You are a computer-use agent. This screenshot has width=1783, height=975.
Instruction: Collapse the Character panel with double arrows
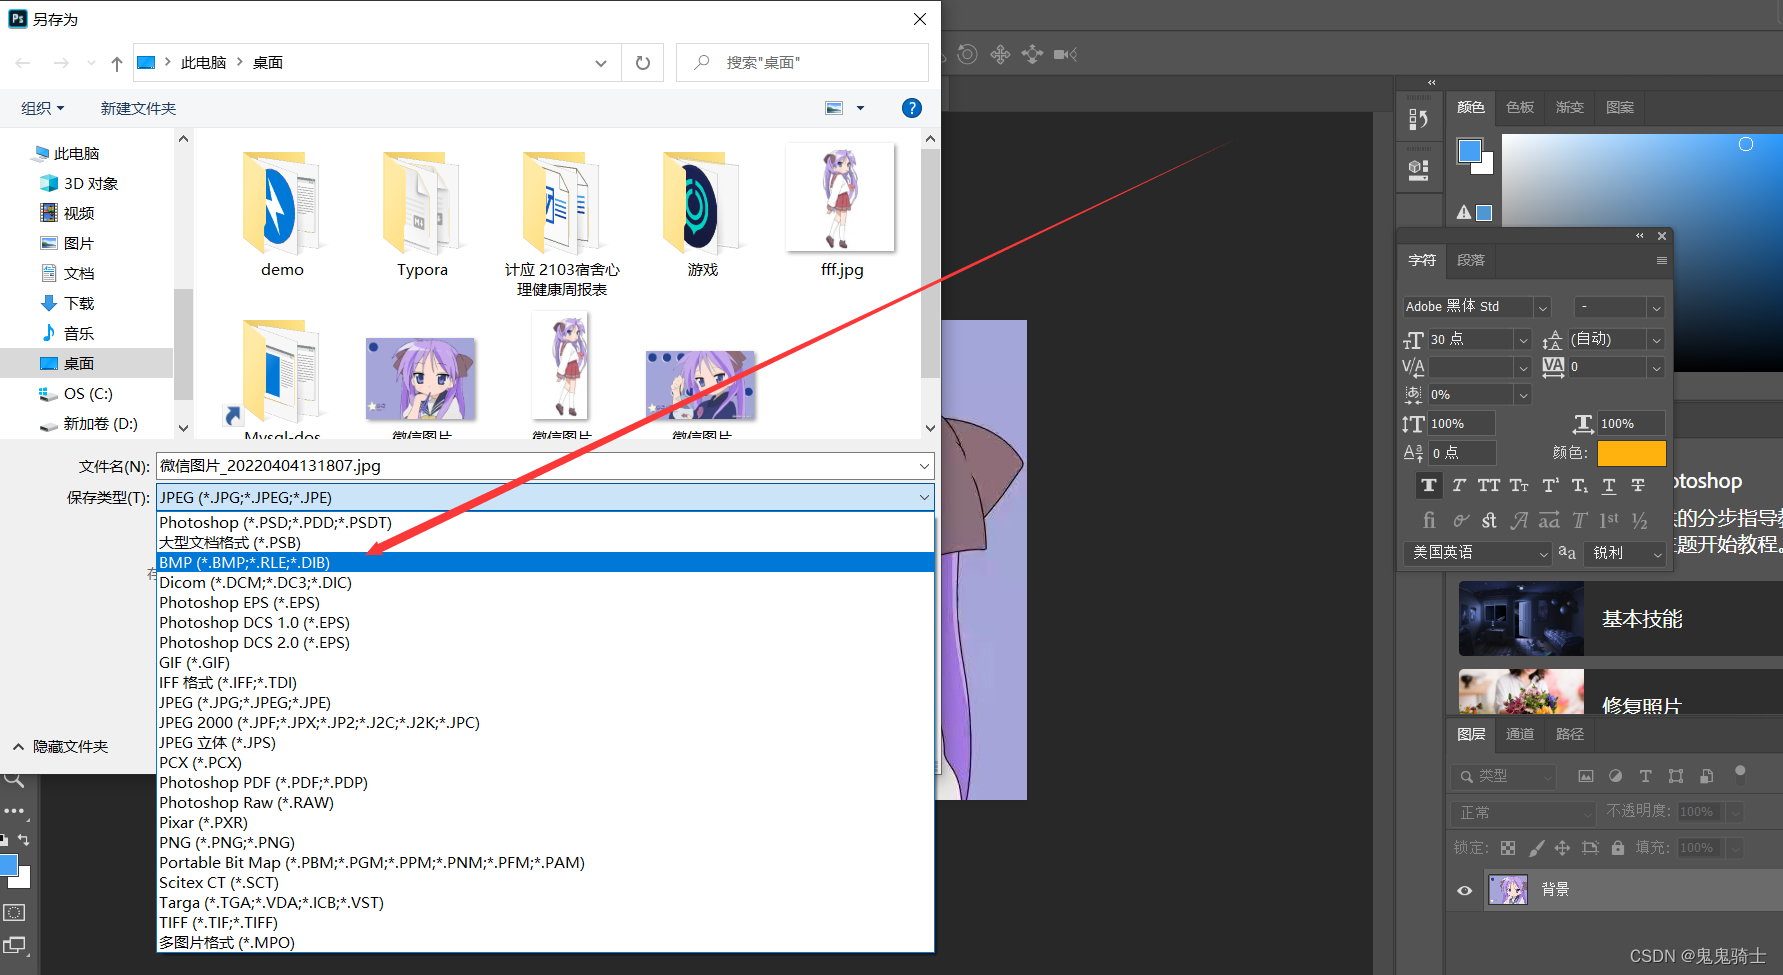(x=1640, y=236)
